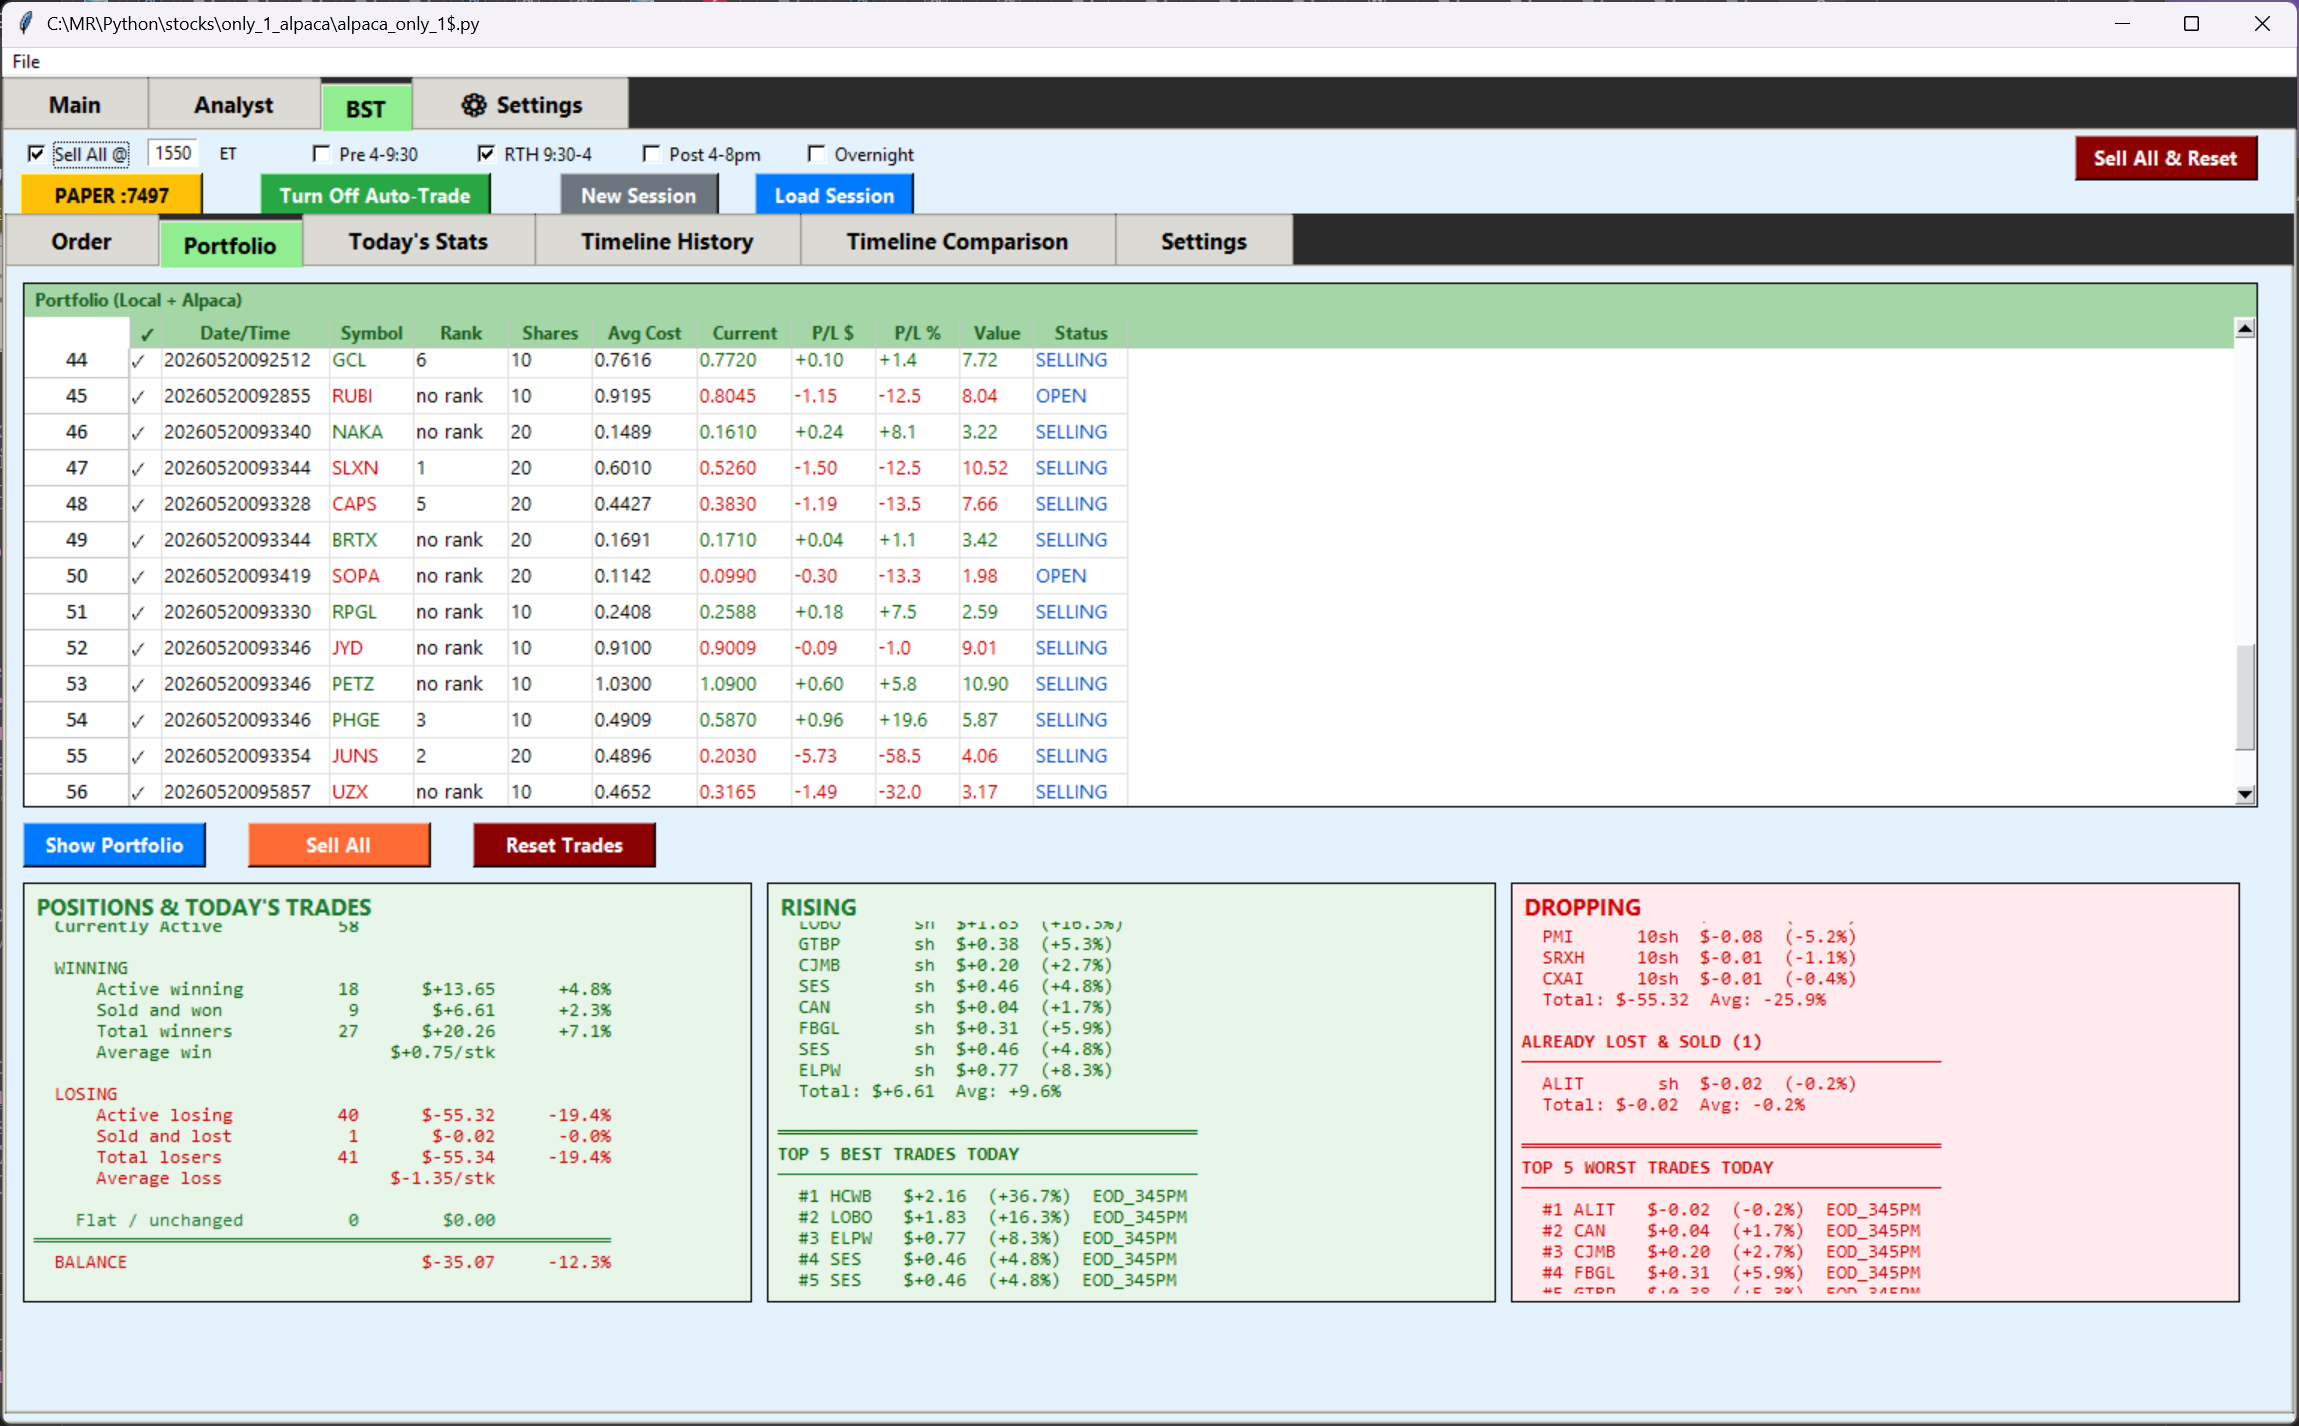The width and height of the screenshot is (2299, 1426).
Task: Click the scroll-down arrow of portfolio table
Action: click(2244, 794)
